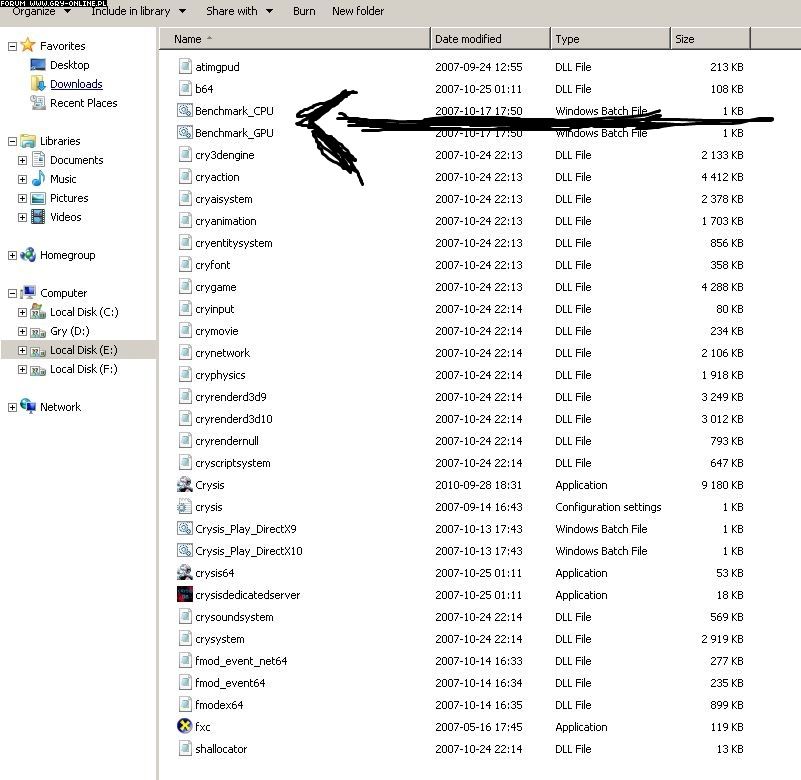Click the Libraries icon in sidebar
801x780 pixels.
[x=28, y=140]
